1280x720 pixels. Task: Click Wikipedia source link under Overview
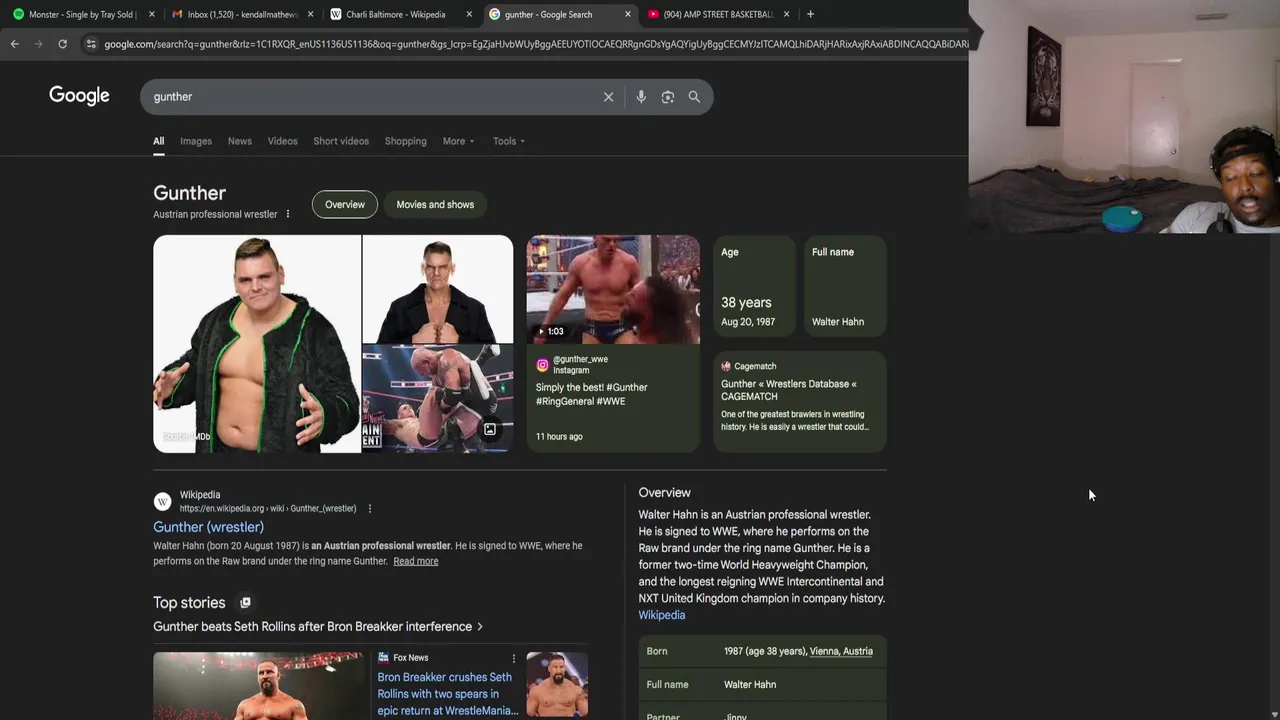click(x=662, y=615)
